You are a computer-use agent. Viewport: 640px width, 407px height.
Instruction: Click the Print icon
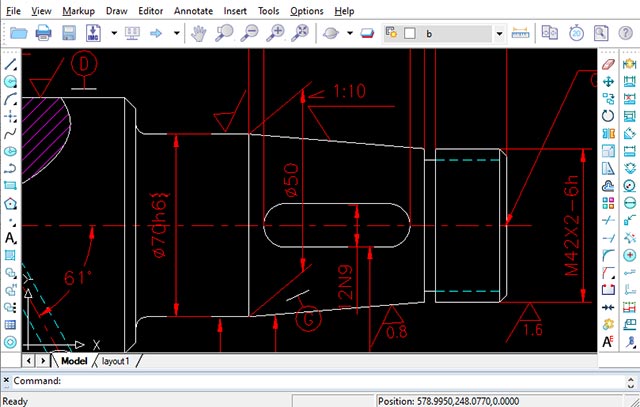point(44,33)
